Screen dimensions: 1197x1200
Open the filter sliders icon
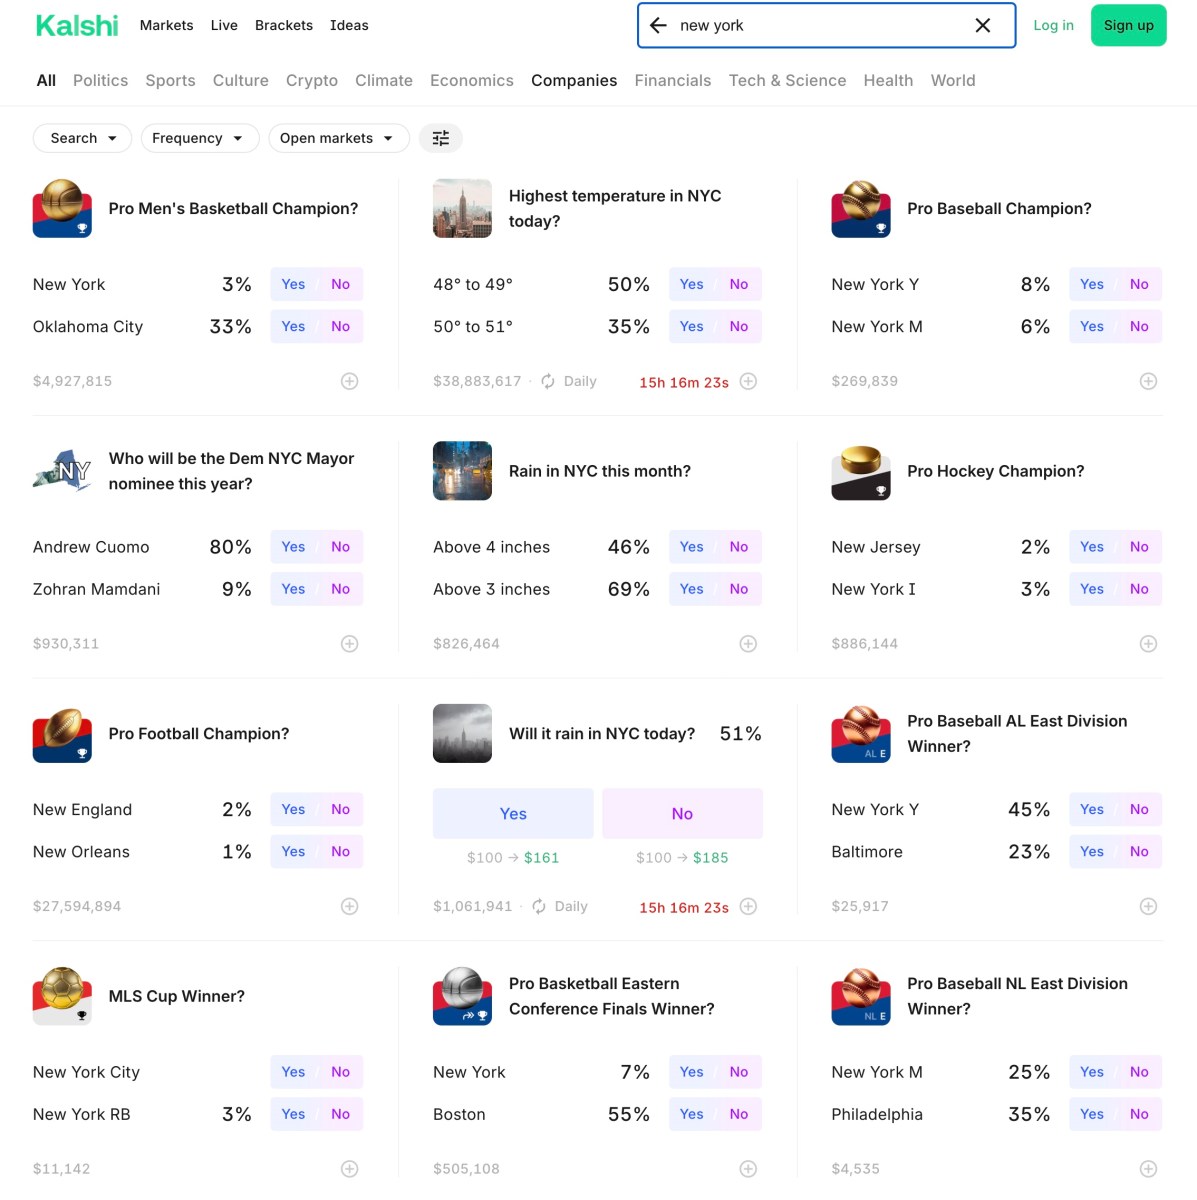(x=441, y=138)
